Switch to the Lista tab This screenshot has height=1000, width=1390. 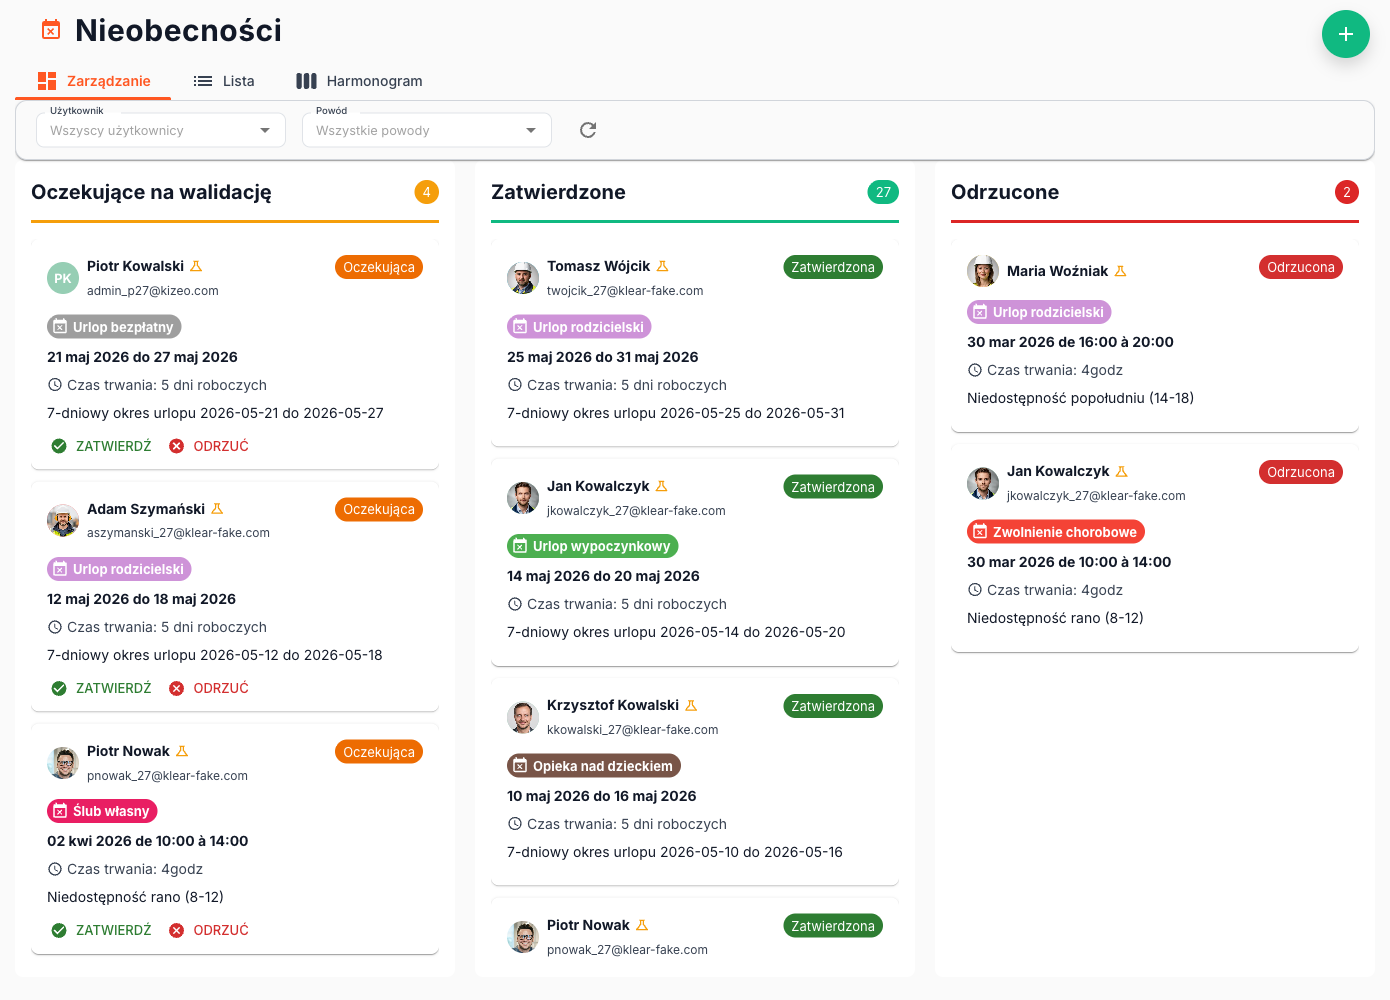pos(224,81)
